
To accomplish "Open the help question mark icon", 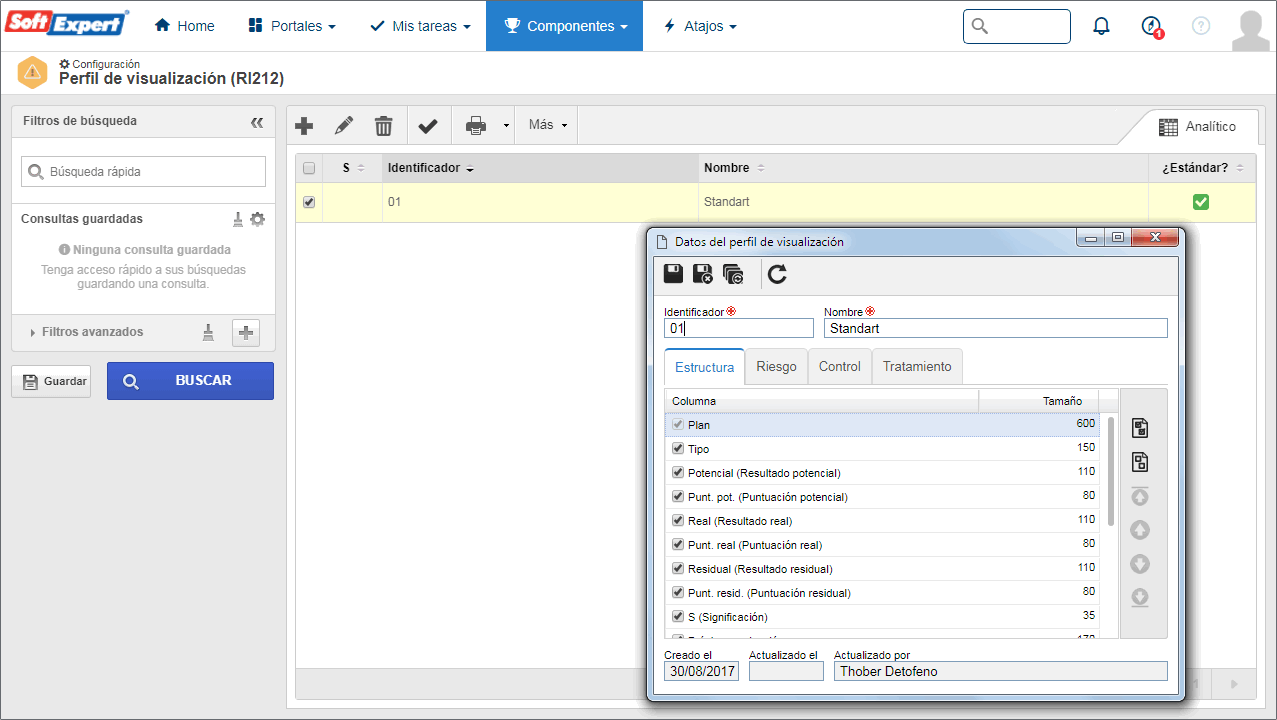I will (1201, 26).
